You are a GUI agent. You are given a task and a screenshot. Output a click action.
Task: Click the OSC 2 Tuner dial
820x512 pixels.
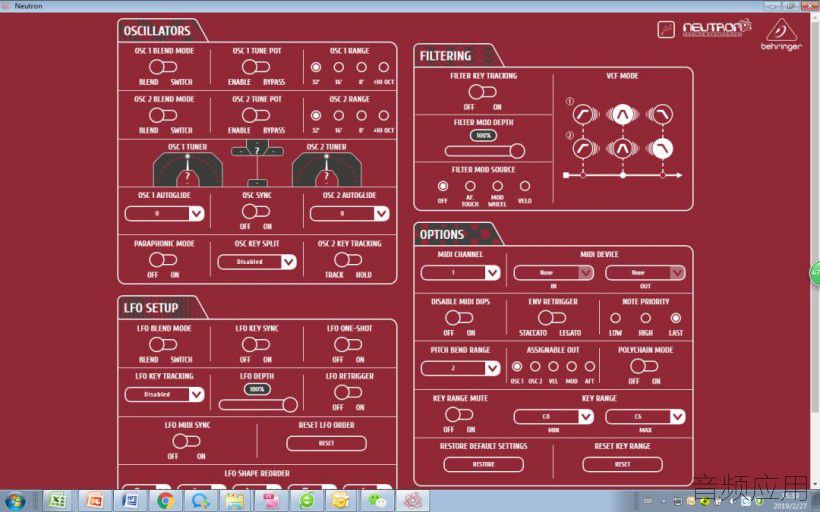point(327,169)
